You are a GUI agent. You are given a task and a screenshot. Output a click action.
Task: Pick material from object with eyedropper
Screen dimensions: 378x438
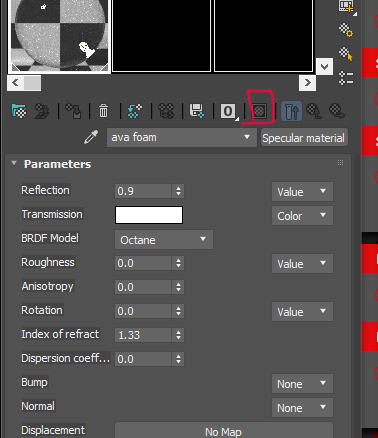pos(91,137)
